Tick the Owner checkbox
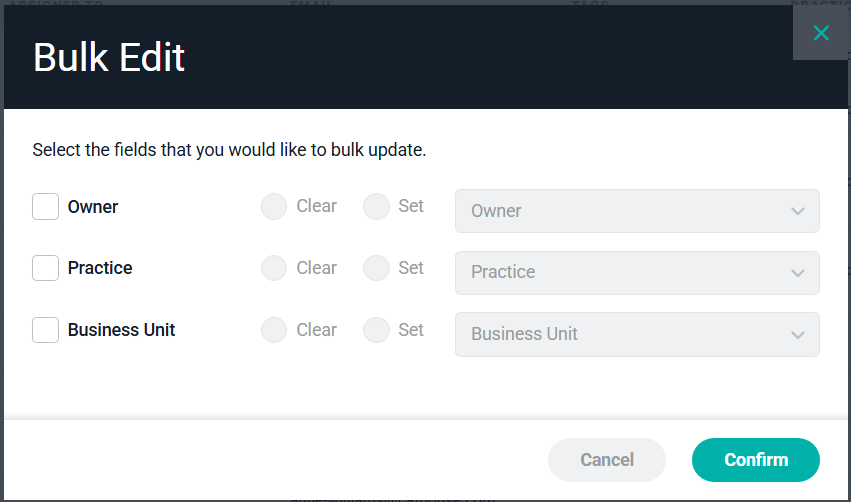Image resolution: width=851 pixels, height=502 pixels. pos(46,207)
